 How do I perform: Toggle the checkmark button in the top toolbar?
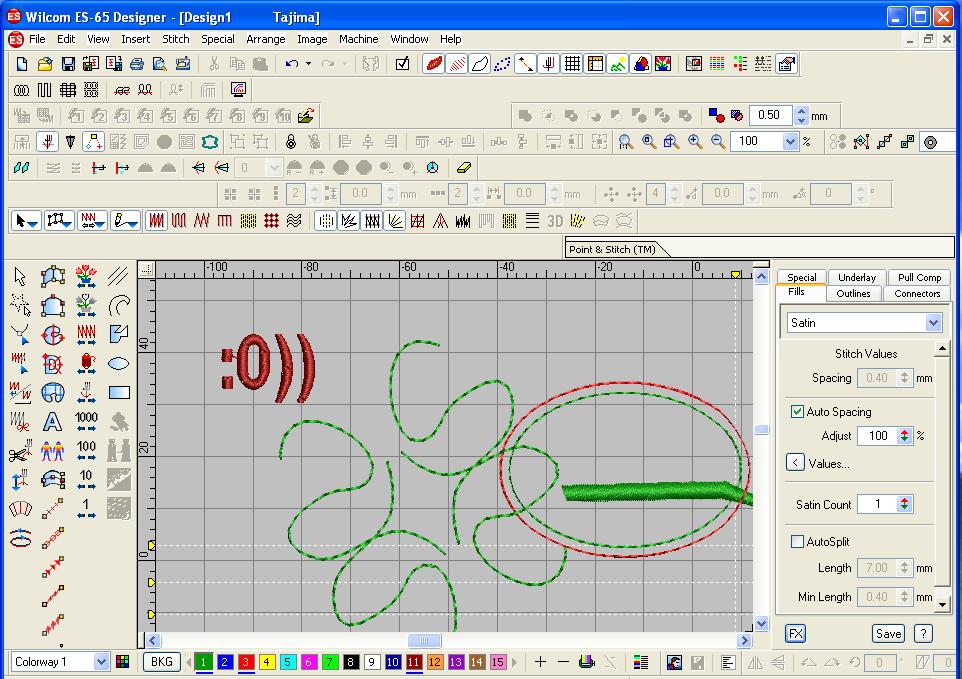(402, 64)
